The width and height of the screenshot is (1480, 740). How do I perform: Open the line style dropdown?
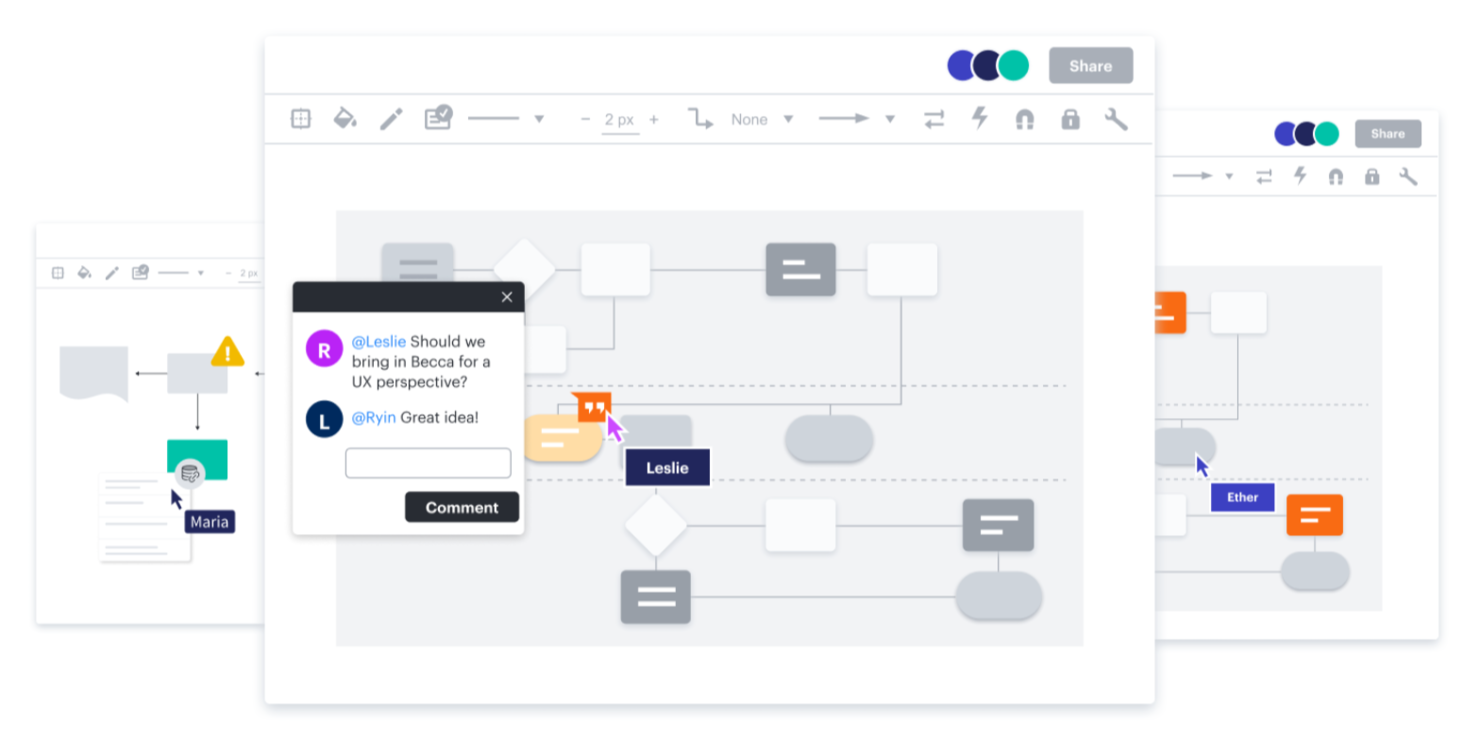(x=539, y=119)
